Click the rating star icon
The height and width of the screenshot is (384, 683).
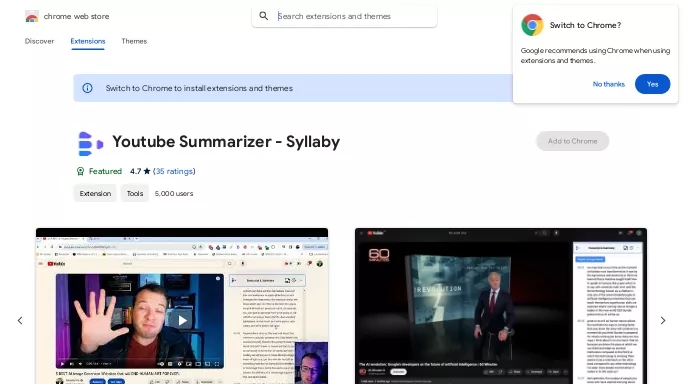(147, 171)
